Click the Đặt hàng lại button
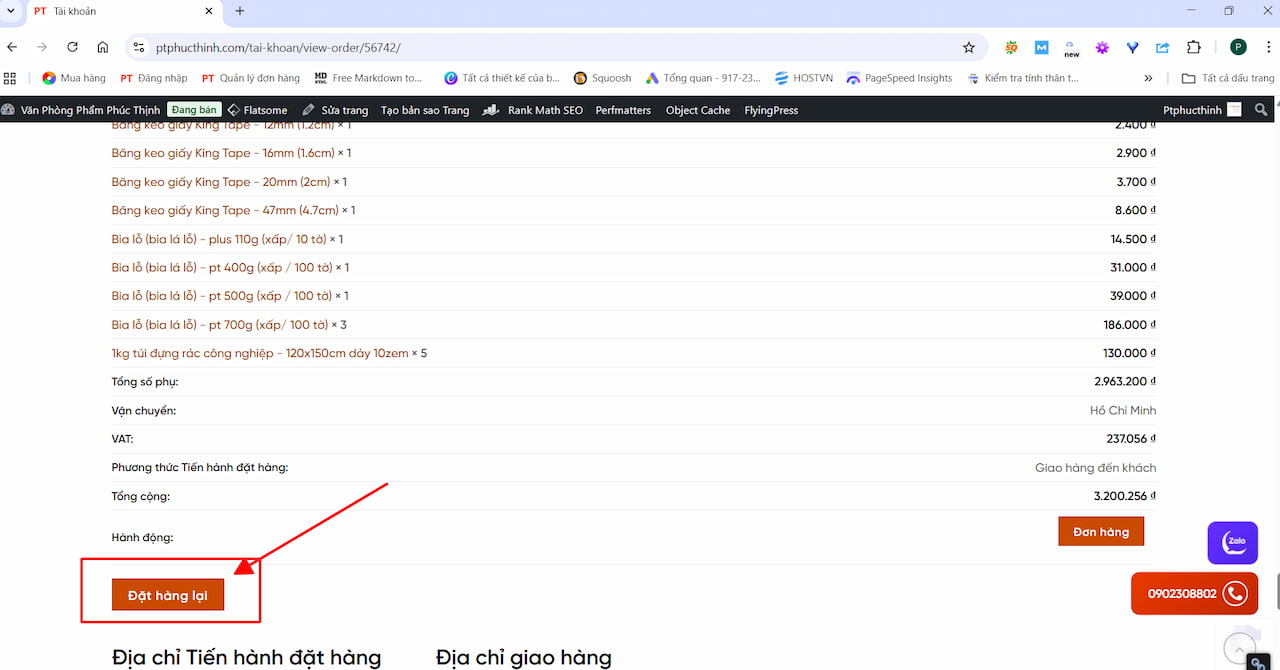Viewport: 1280px width, 670px height. [168, 595]
